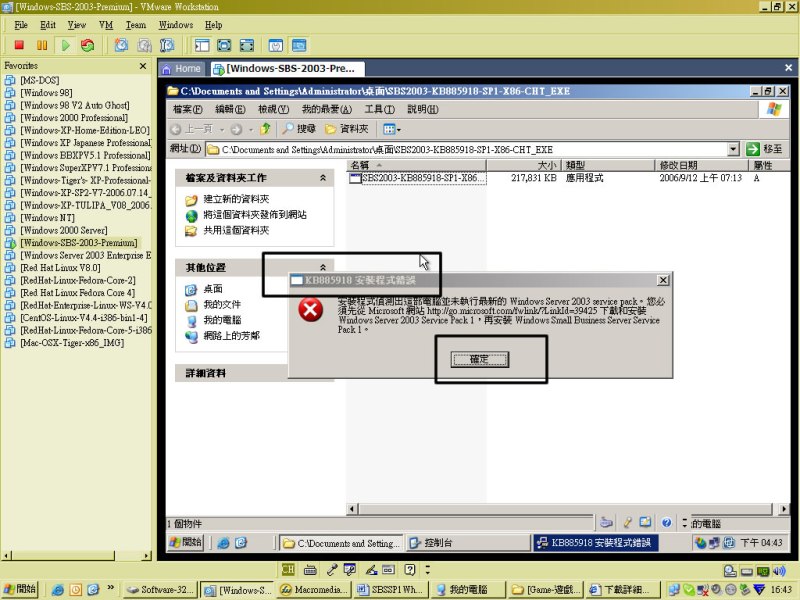Select [Mac-OSX-Tiger-x86_IMG] favorite
The image size is (800, 600).
pyautogui.click(x=72, y=343)
